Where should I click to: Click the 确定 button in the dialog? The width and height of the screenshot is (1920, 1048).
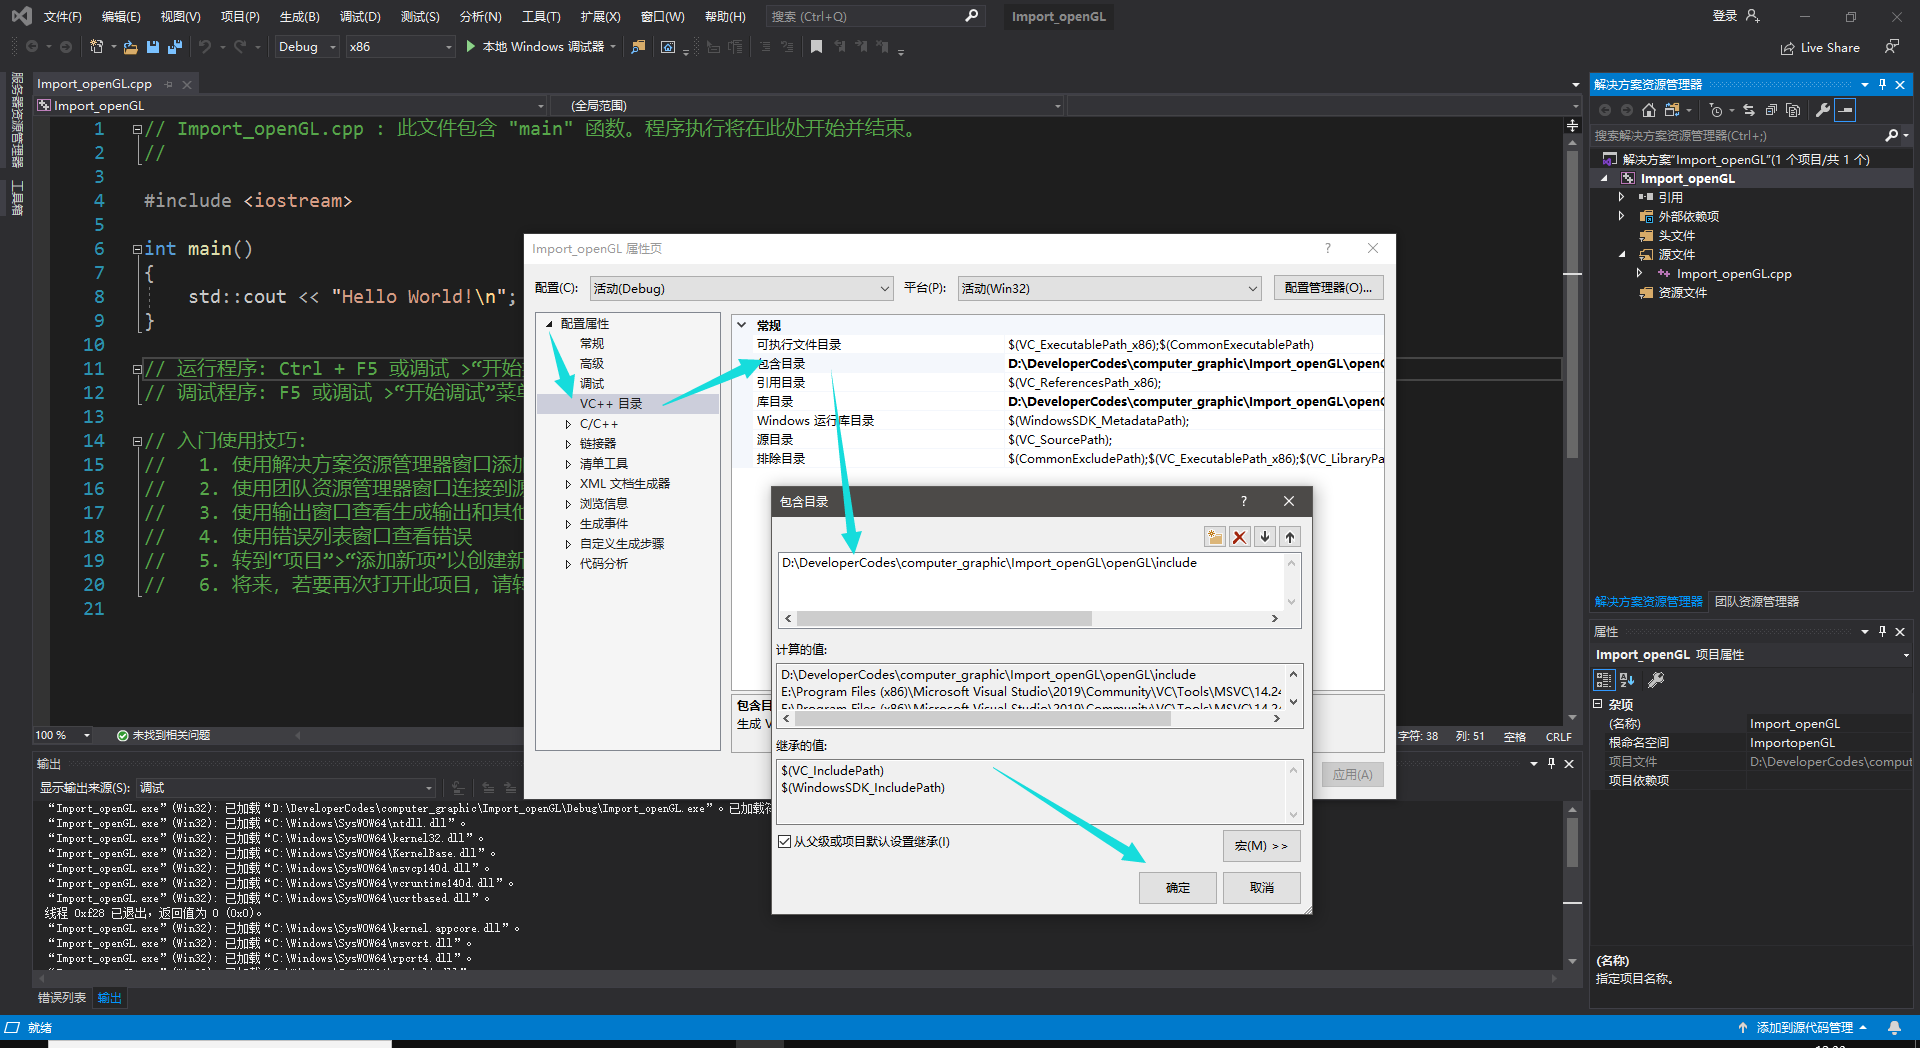coord(1177,888)
